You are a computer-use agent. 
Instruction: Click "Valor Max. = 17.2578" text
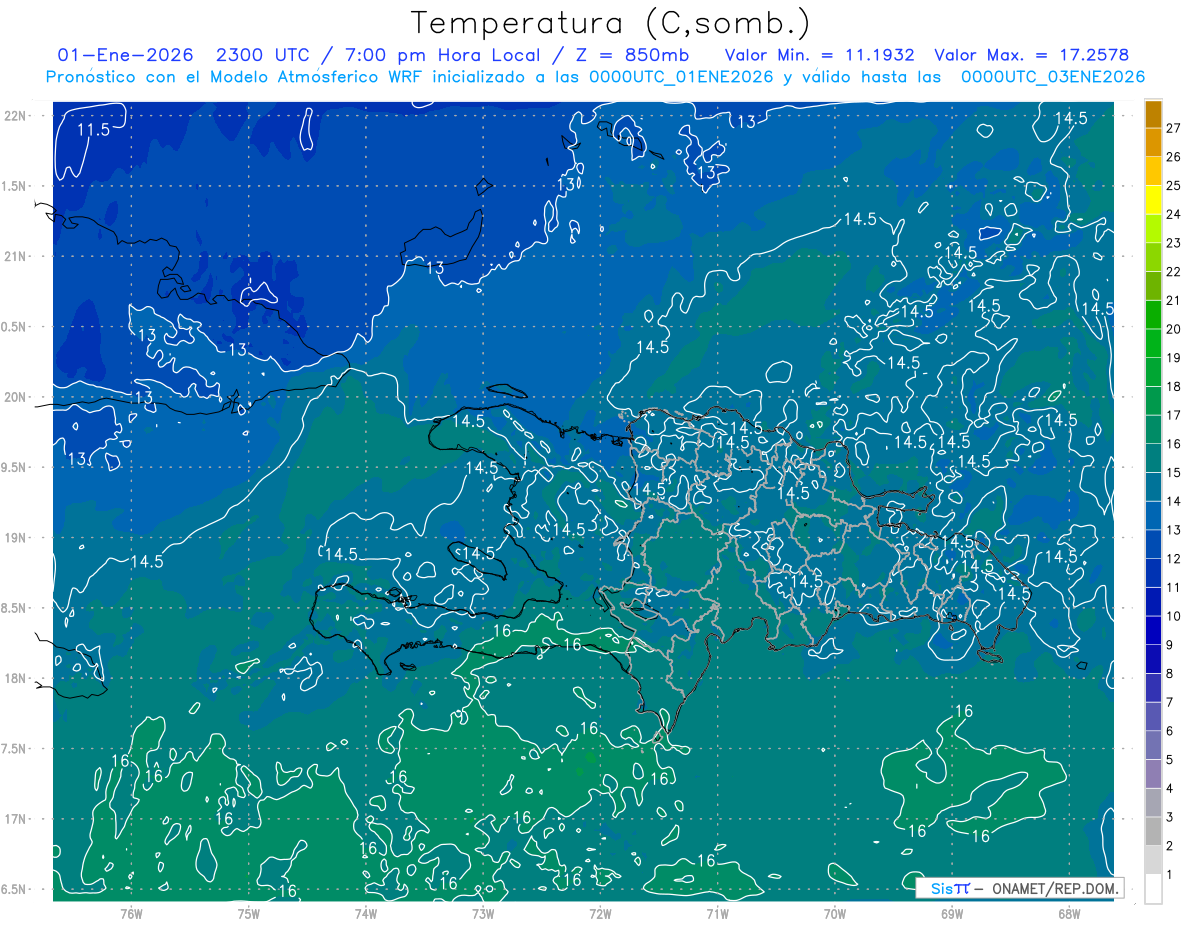pyautogui.click(x=1031, y=55)
